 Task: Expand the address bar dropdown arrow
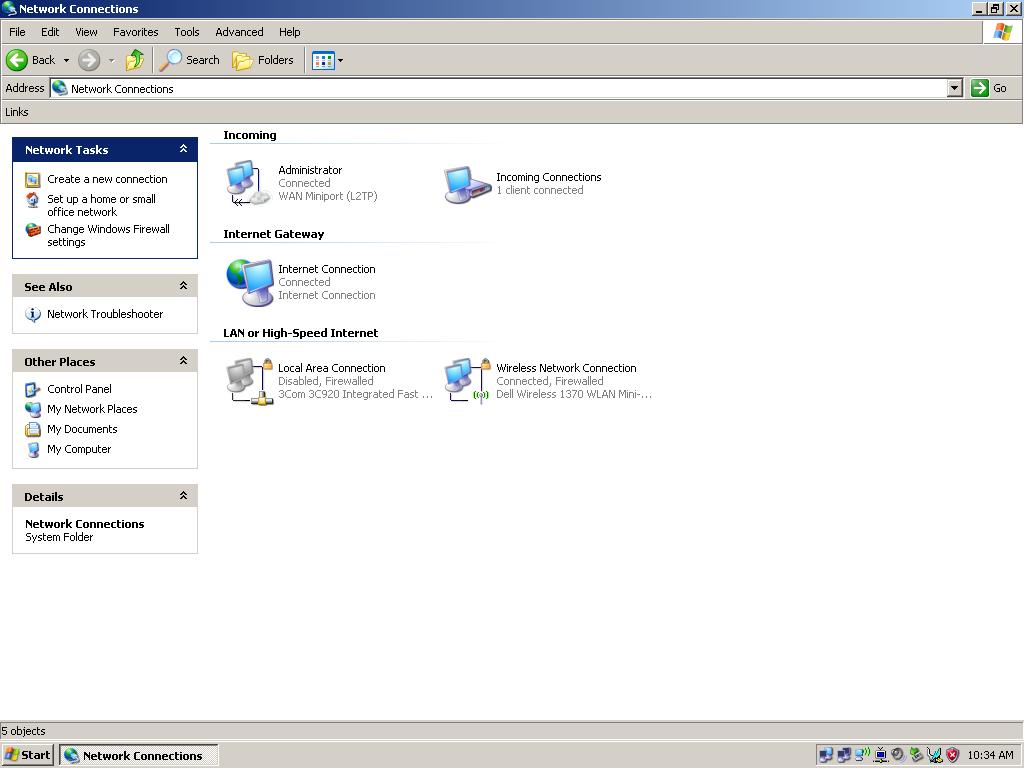(x=954, y=88)
